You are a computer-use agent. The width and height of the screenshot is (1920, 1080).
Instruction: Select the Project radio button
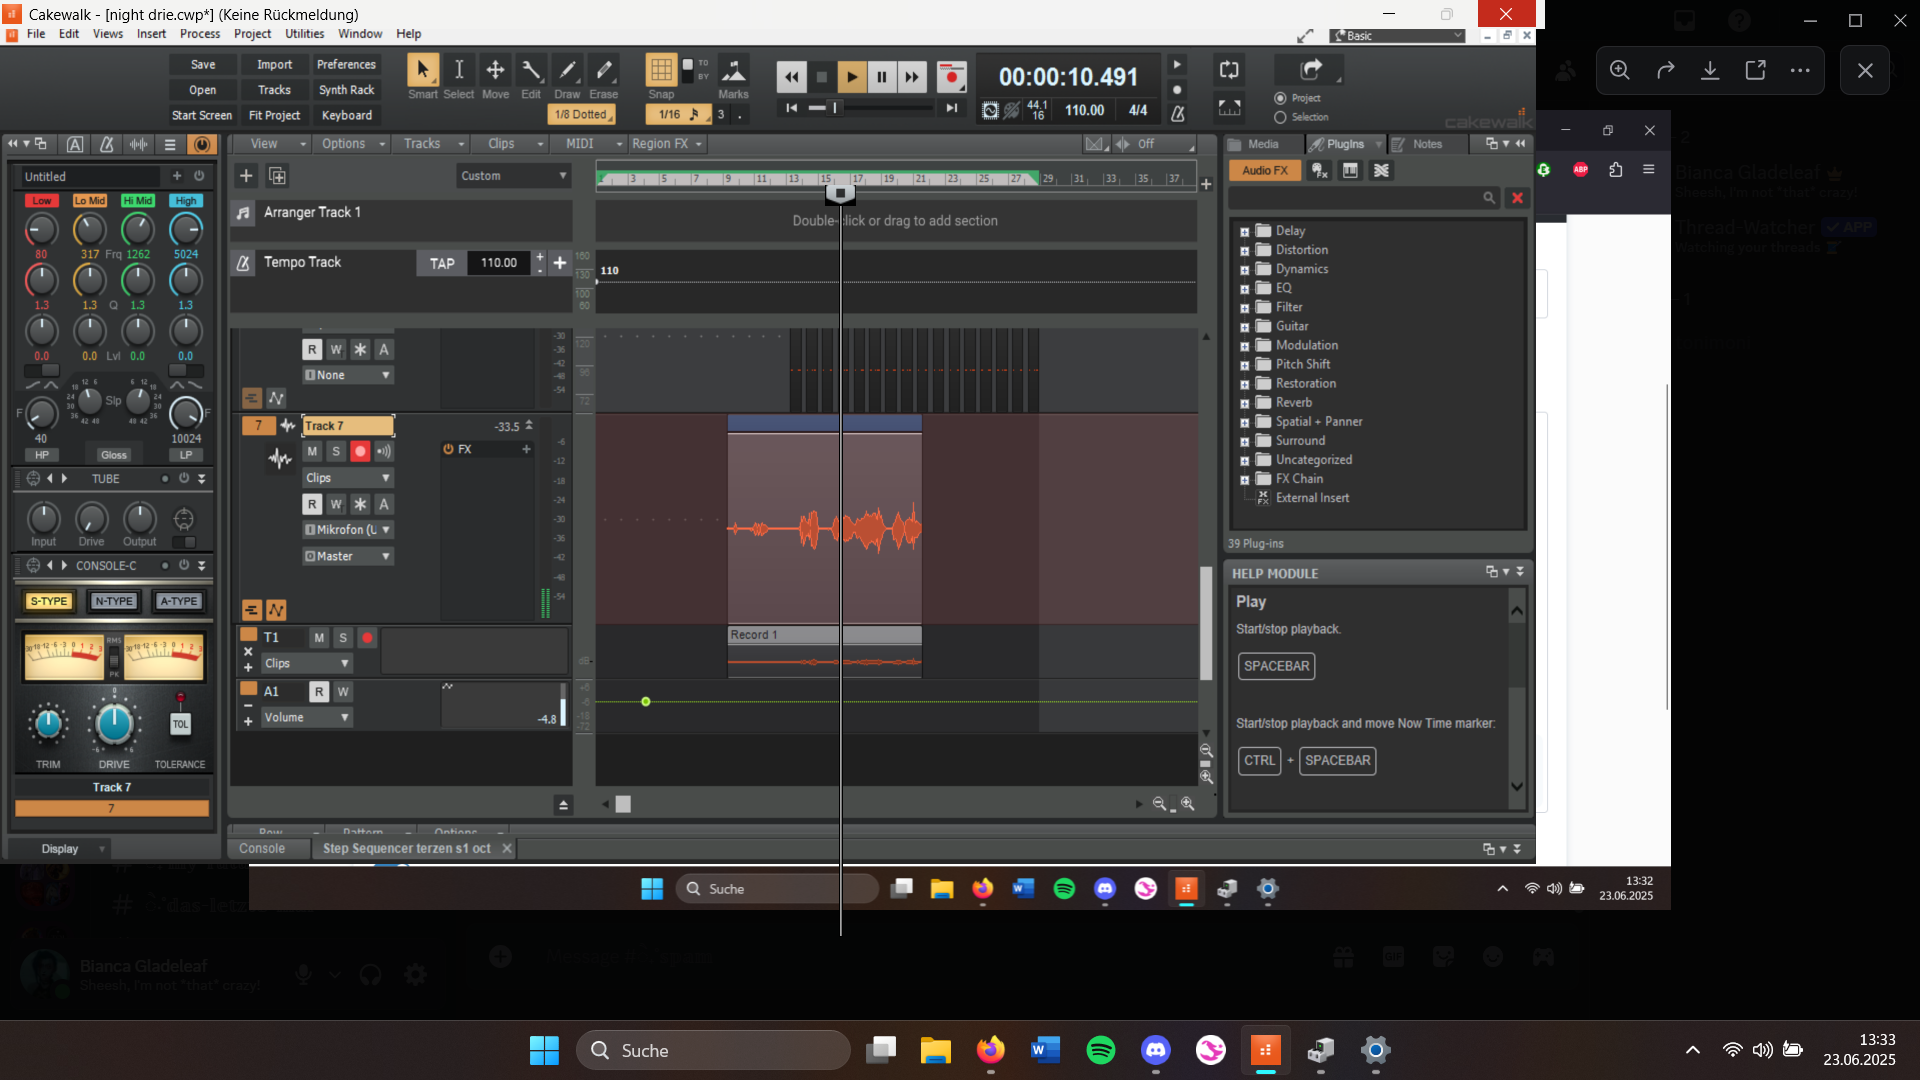pyautogui.click(x=1280, y=98)
